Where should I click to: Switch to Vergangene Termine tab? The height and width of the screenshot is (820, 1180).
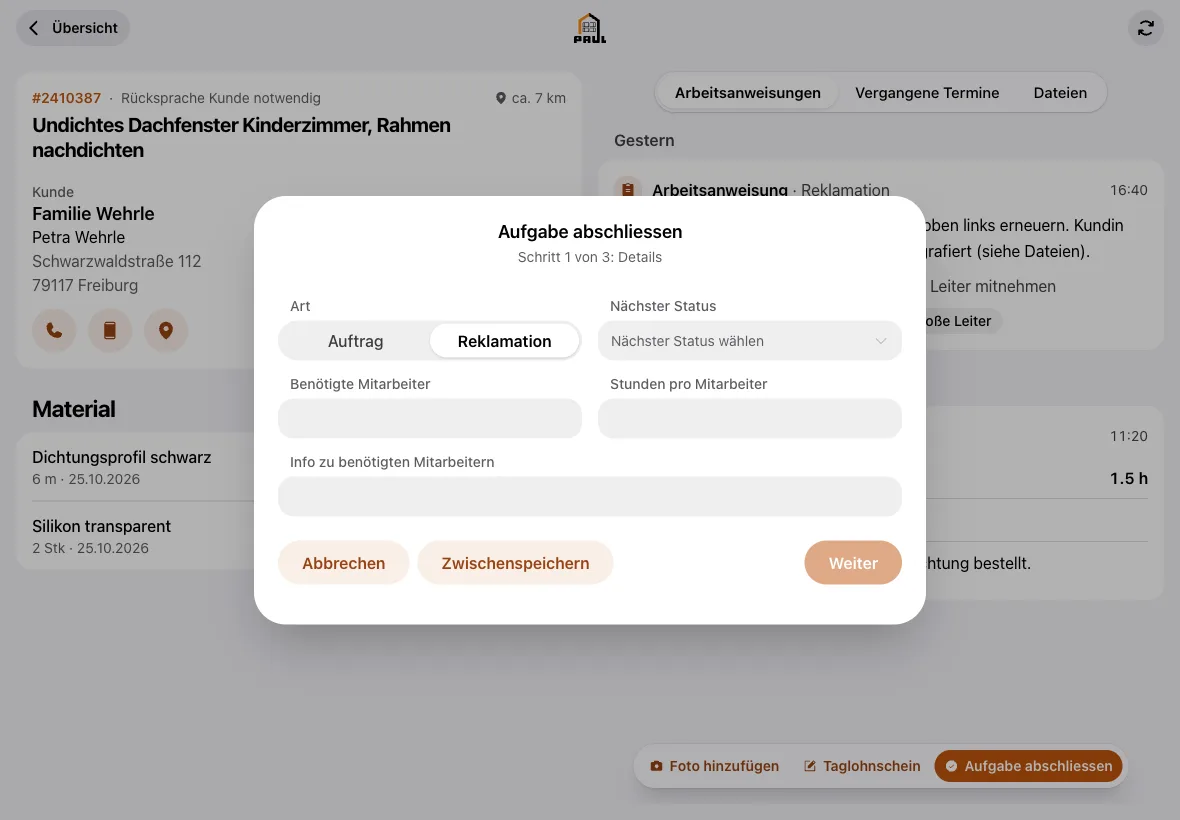[x=927, y=93]
